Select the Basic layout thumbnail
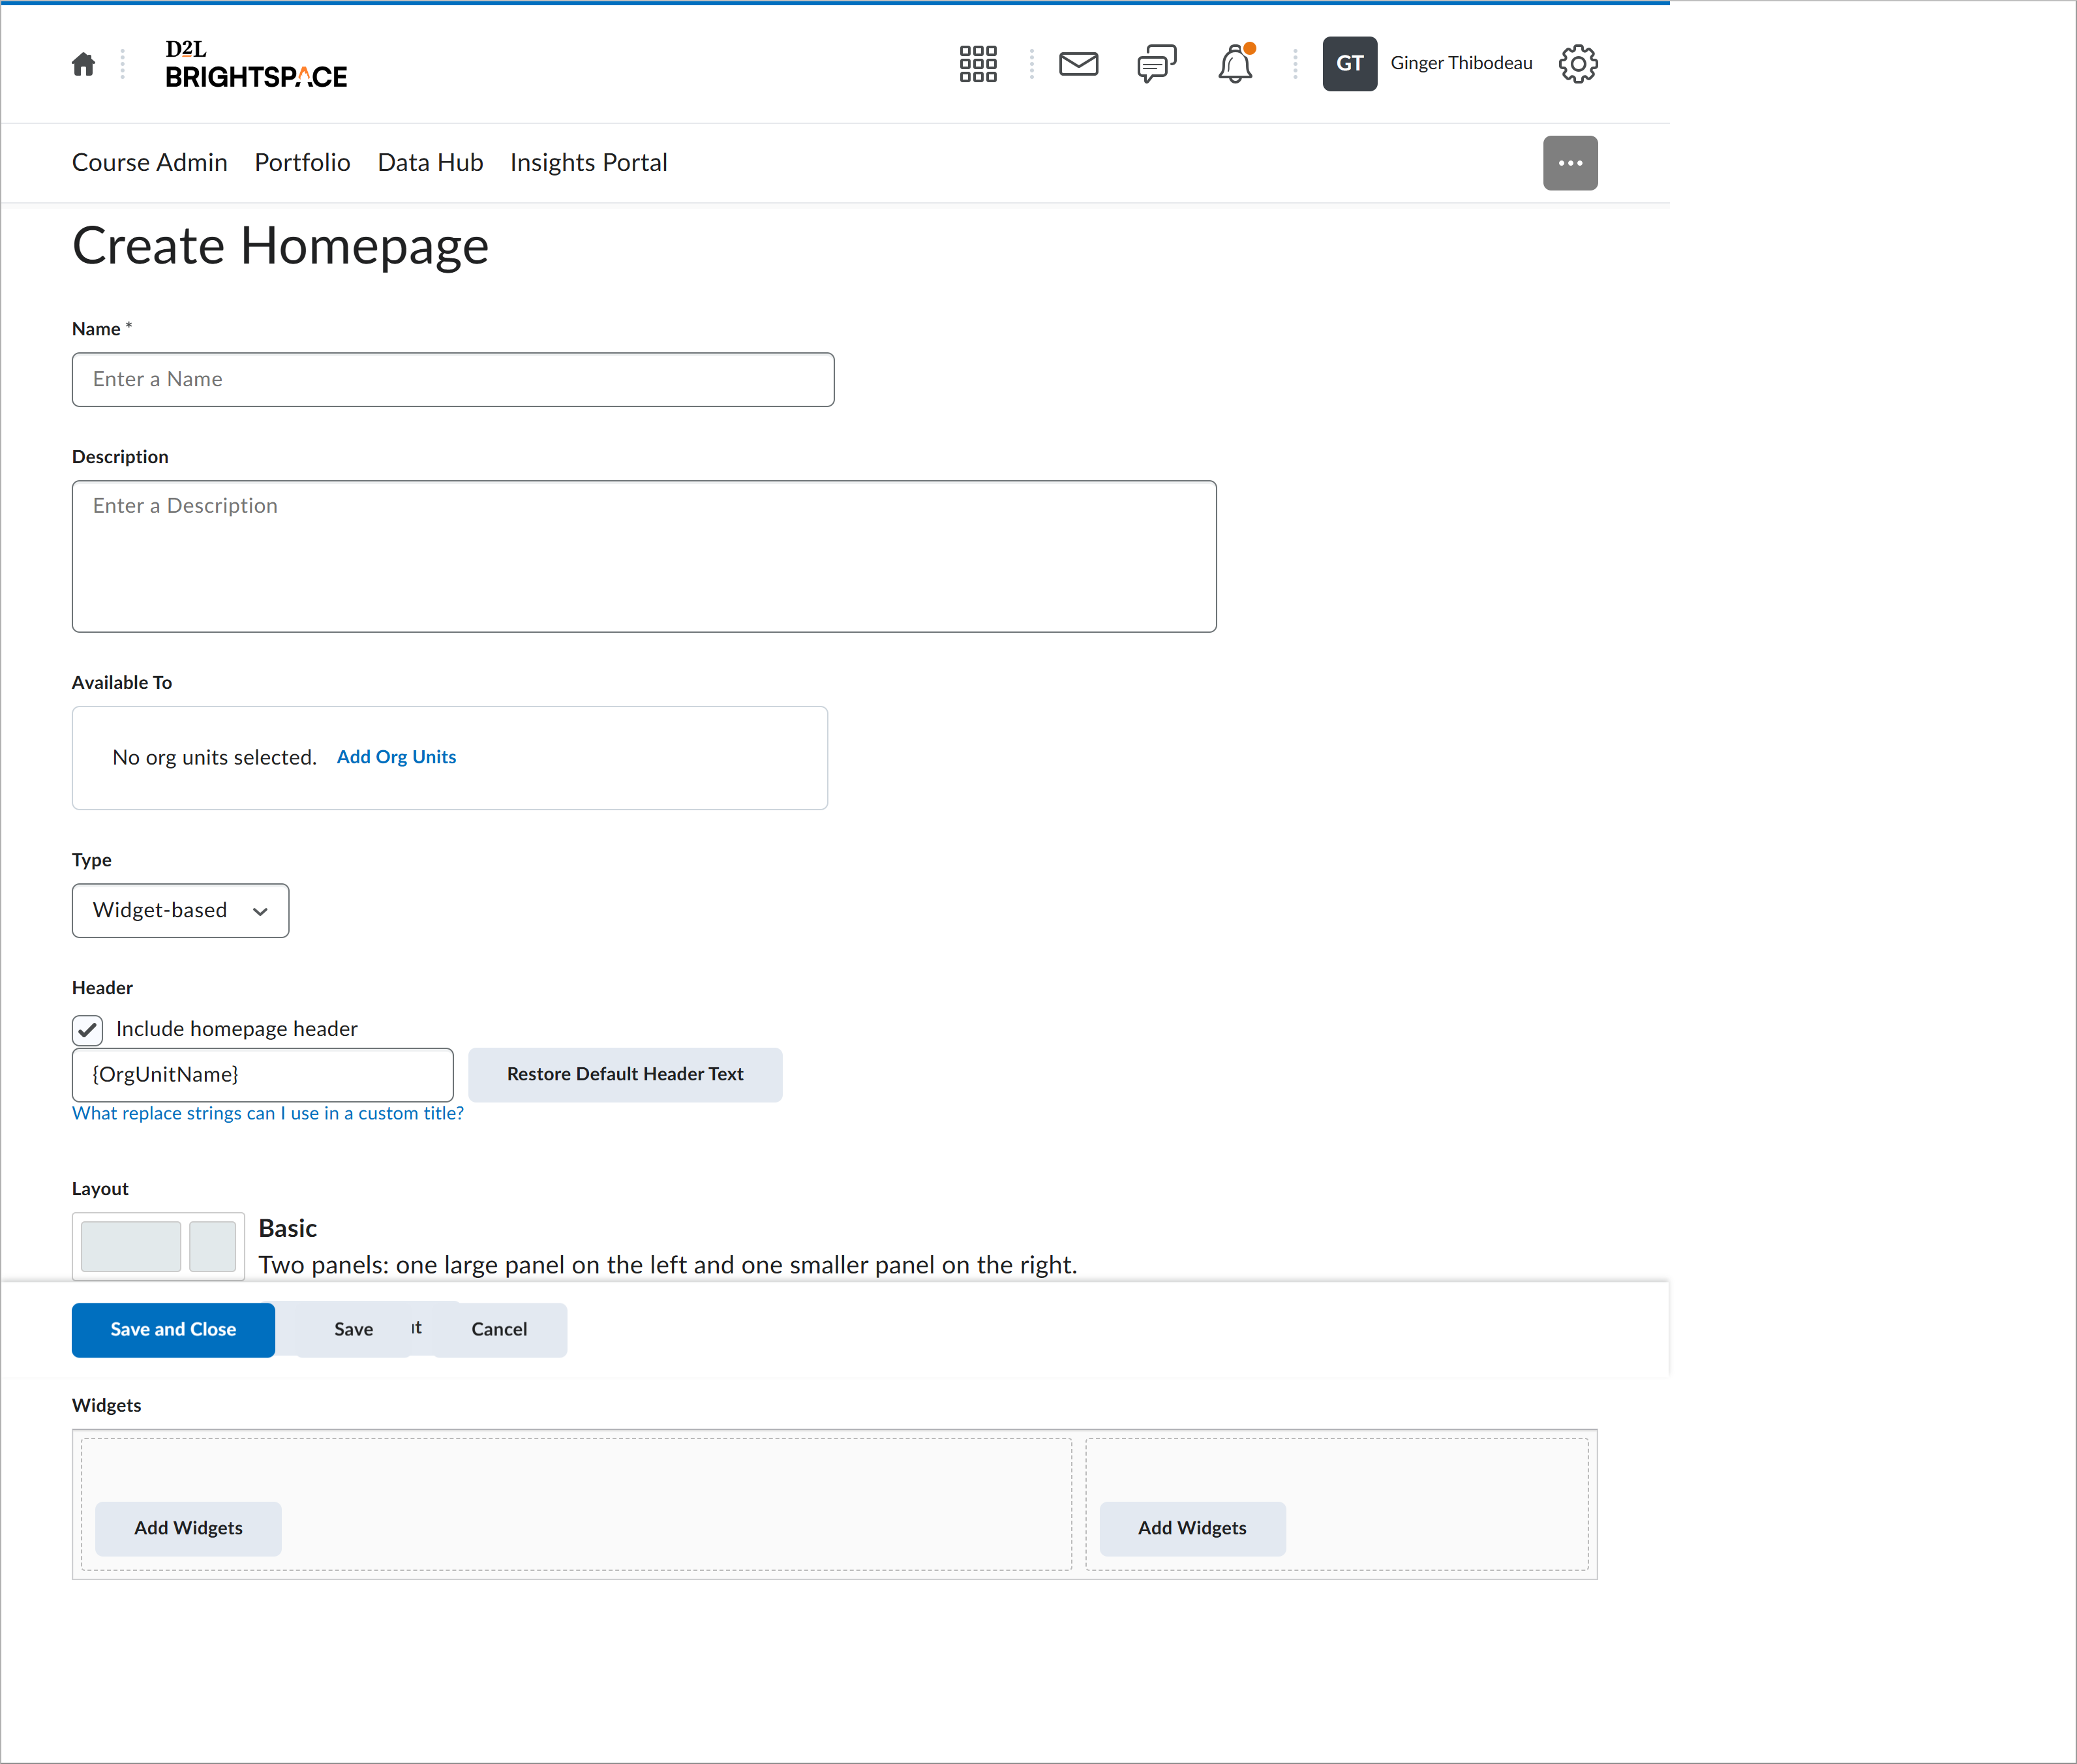 pos(158,1245)
